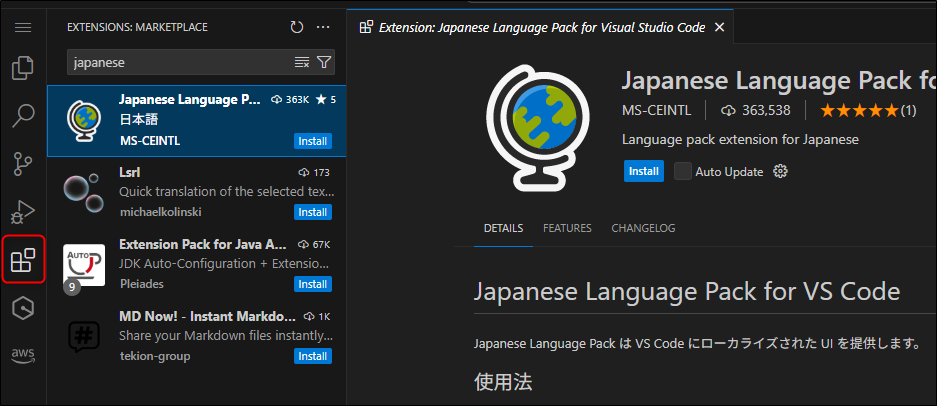Switch to the Features tab
Viewport: 937px width, 406px height.
click(x=567, y=228)
